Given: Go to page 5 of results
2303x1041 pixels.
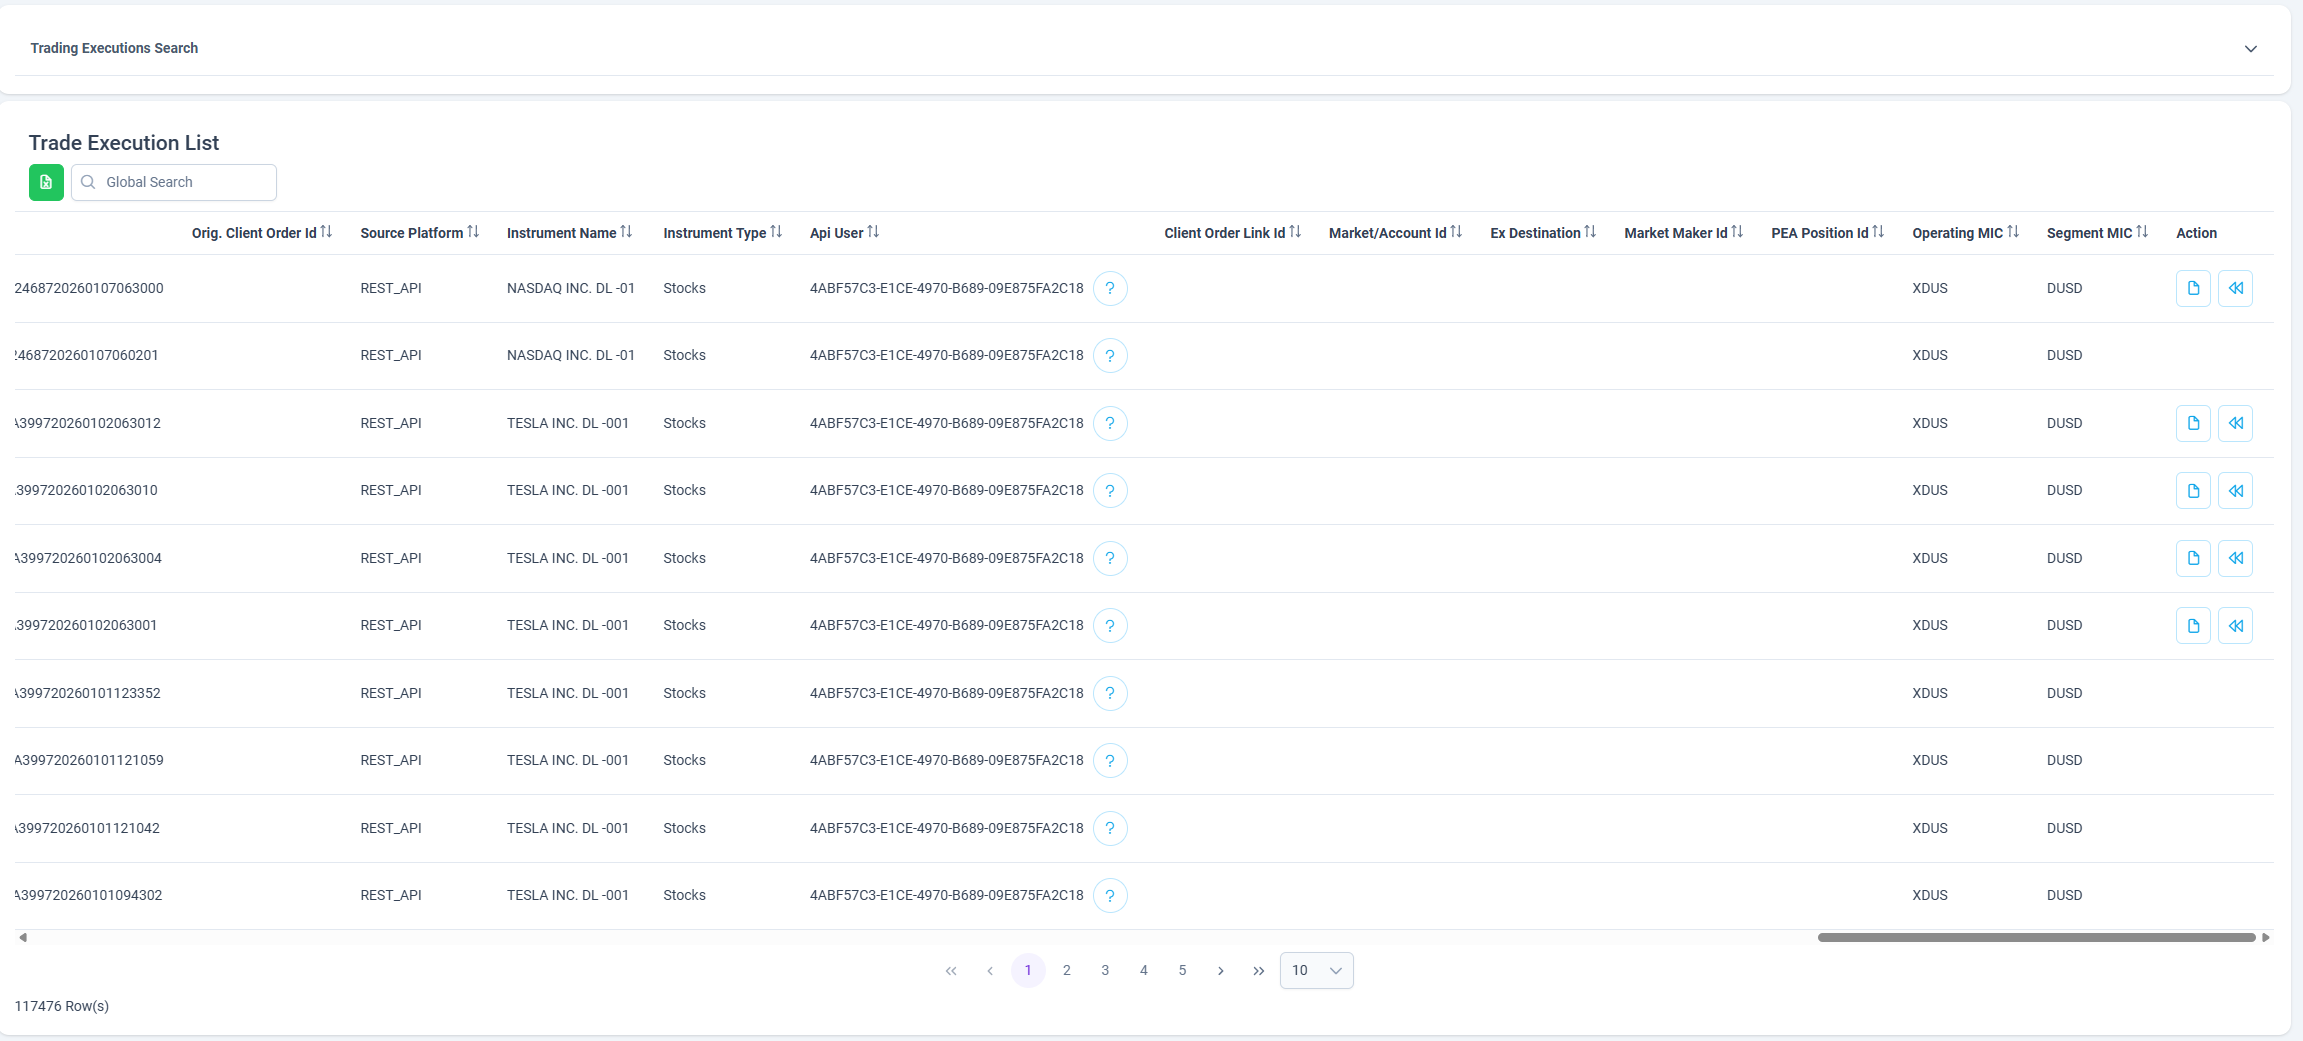Looking at the screenshot, I should (1182, 971).
